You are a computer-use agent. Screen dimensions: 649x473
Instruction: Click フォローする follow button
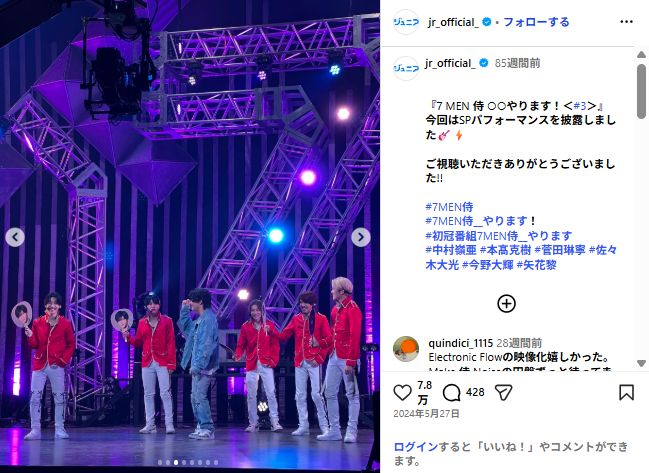(536, 22)
